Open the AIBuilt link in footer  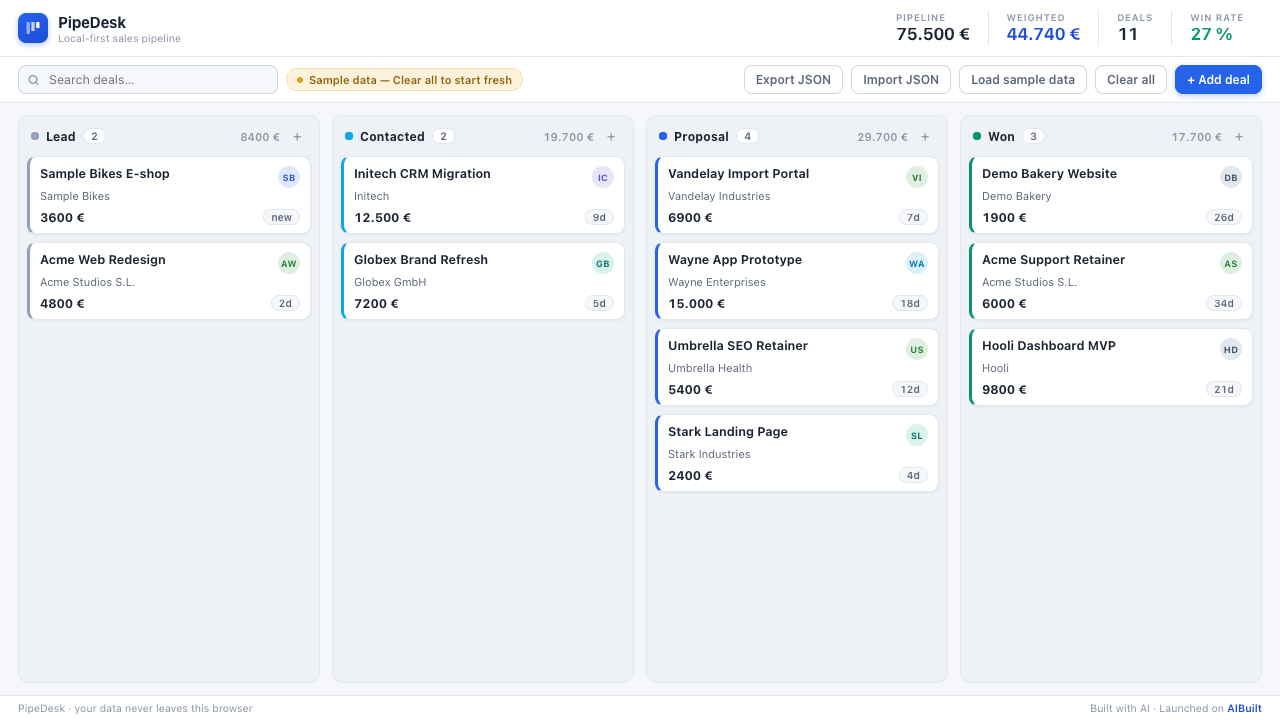click(1244, 708)
